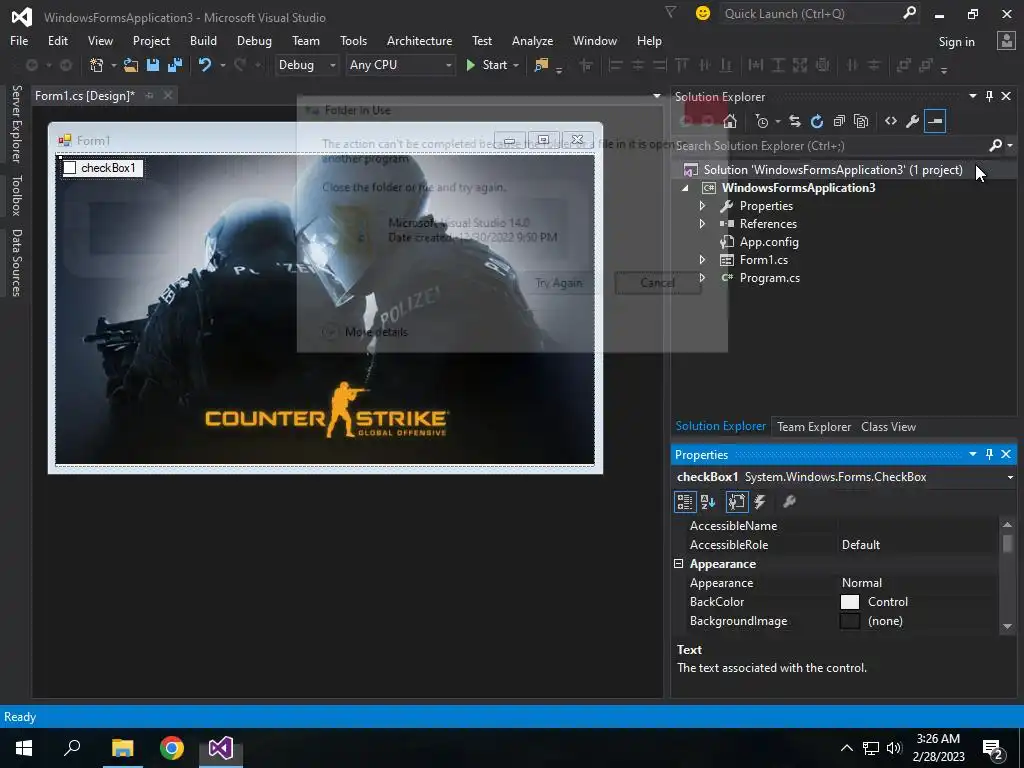This screenshot has width=1024, height=768.
Task: Click the Refresh icon in Solution Explorer
Action: (817, 121)
